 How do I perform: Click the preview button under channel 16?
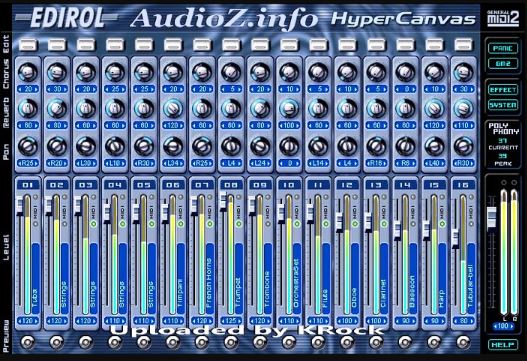point(463,343)
